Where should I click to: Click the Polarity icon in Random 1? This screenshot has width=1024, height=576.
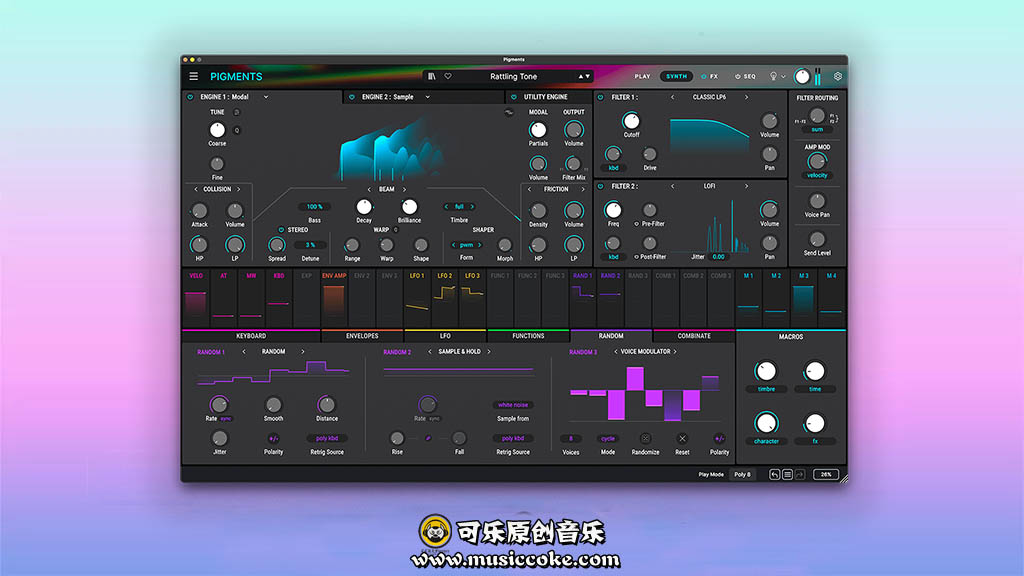(274, 438)
